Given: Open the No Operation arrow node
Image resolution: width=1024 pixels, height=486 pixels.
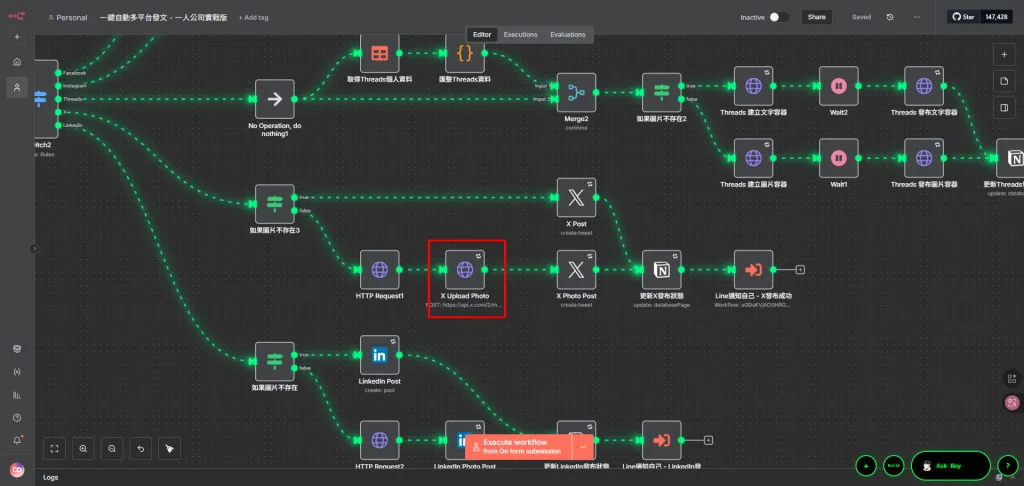Looking at the screenshot, I should coord(274,99).
